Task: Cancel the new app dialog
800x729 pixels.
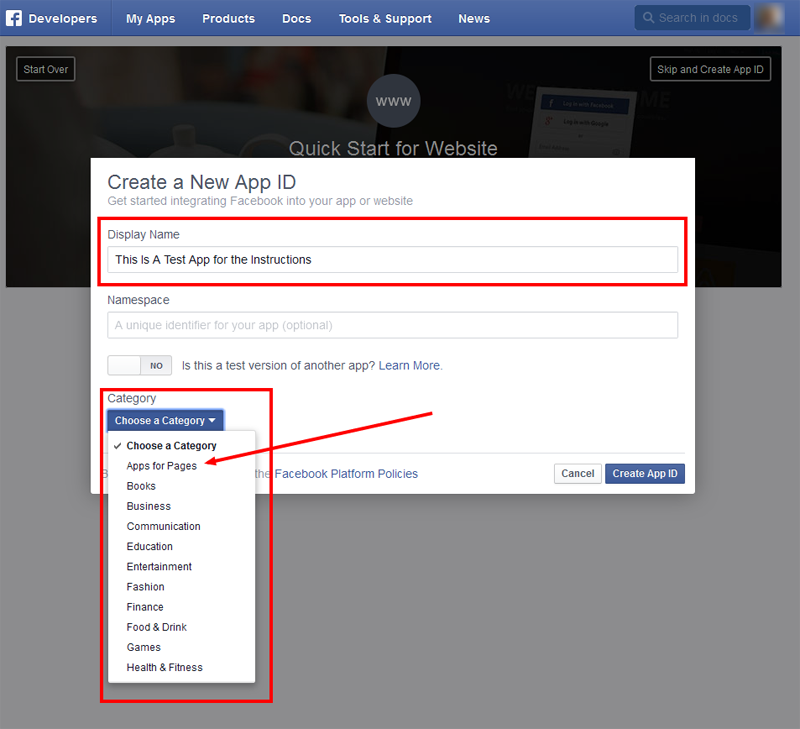Action: (578, 473)
